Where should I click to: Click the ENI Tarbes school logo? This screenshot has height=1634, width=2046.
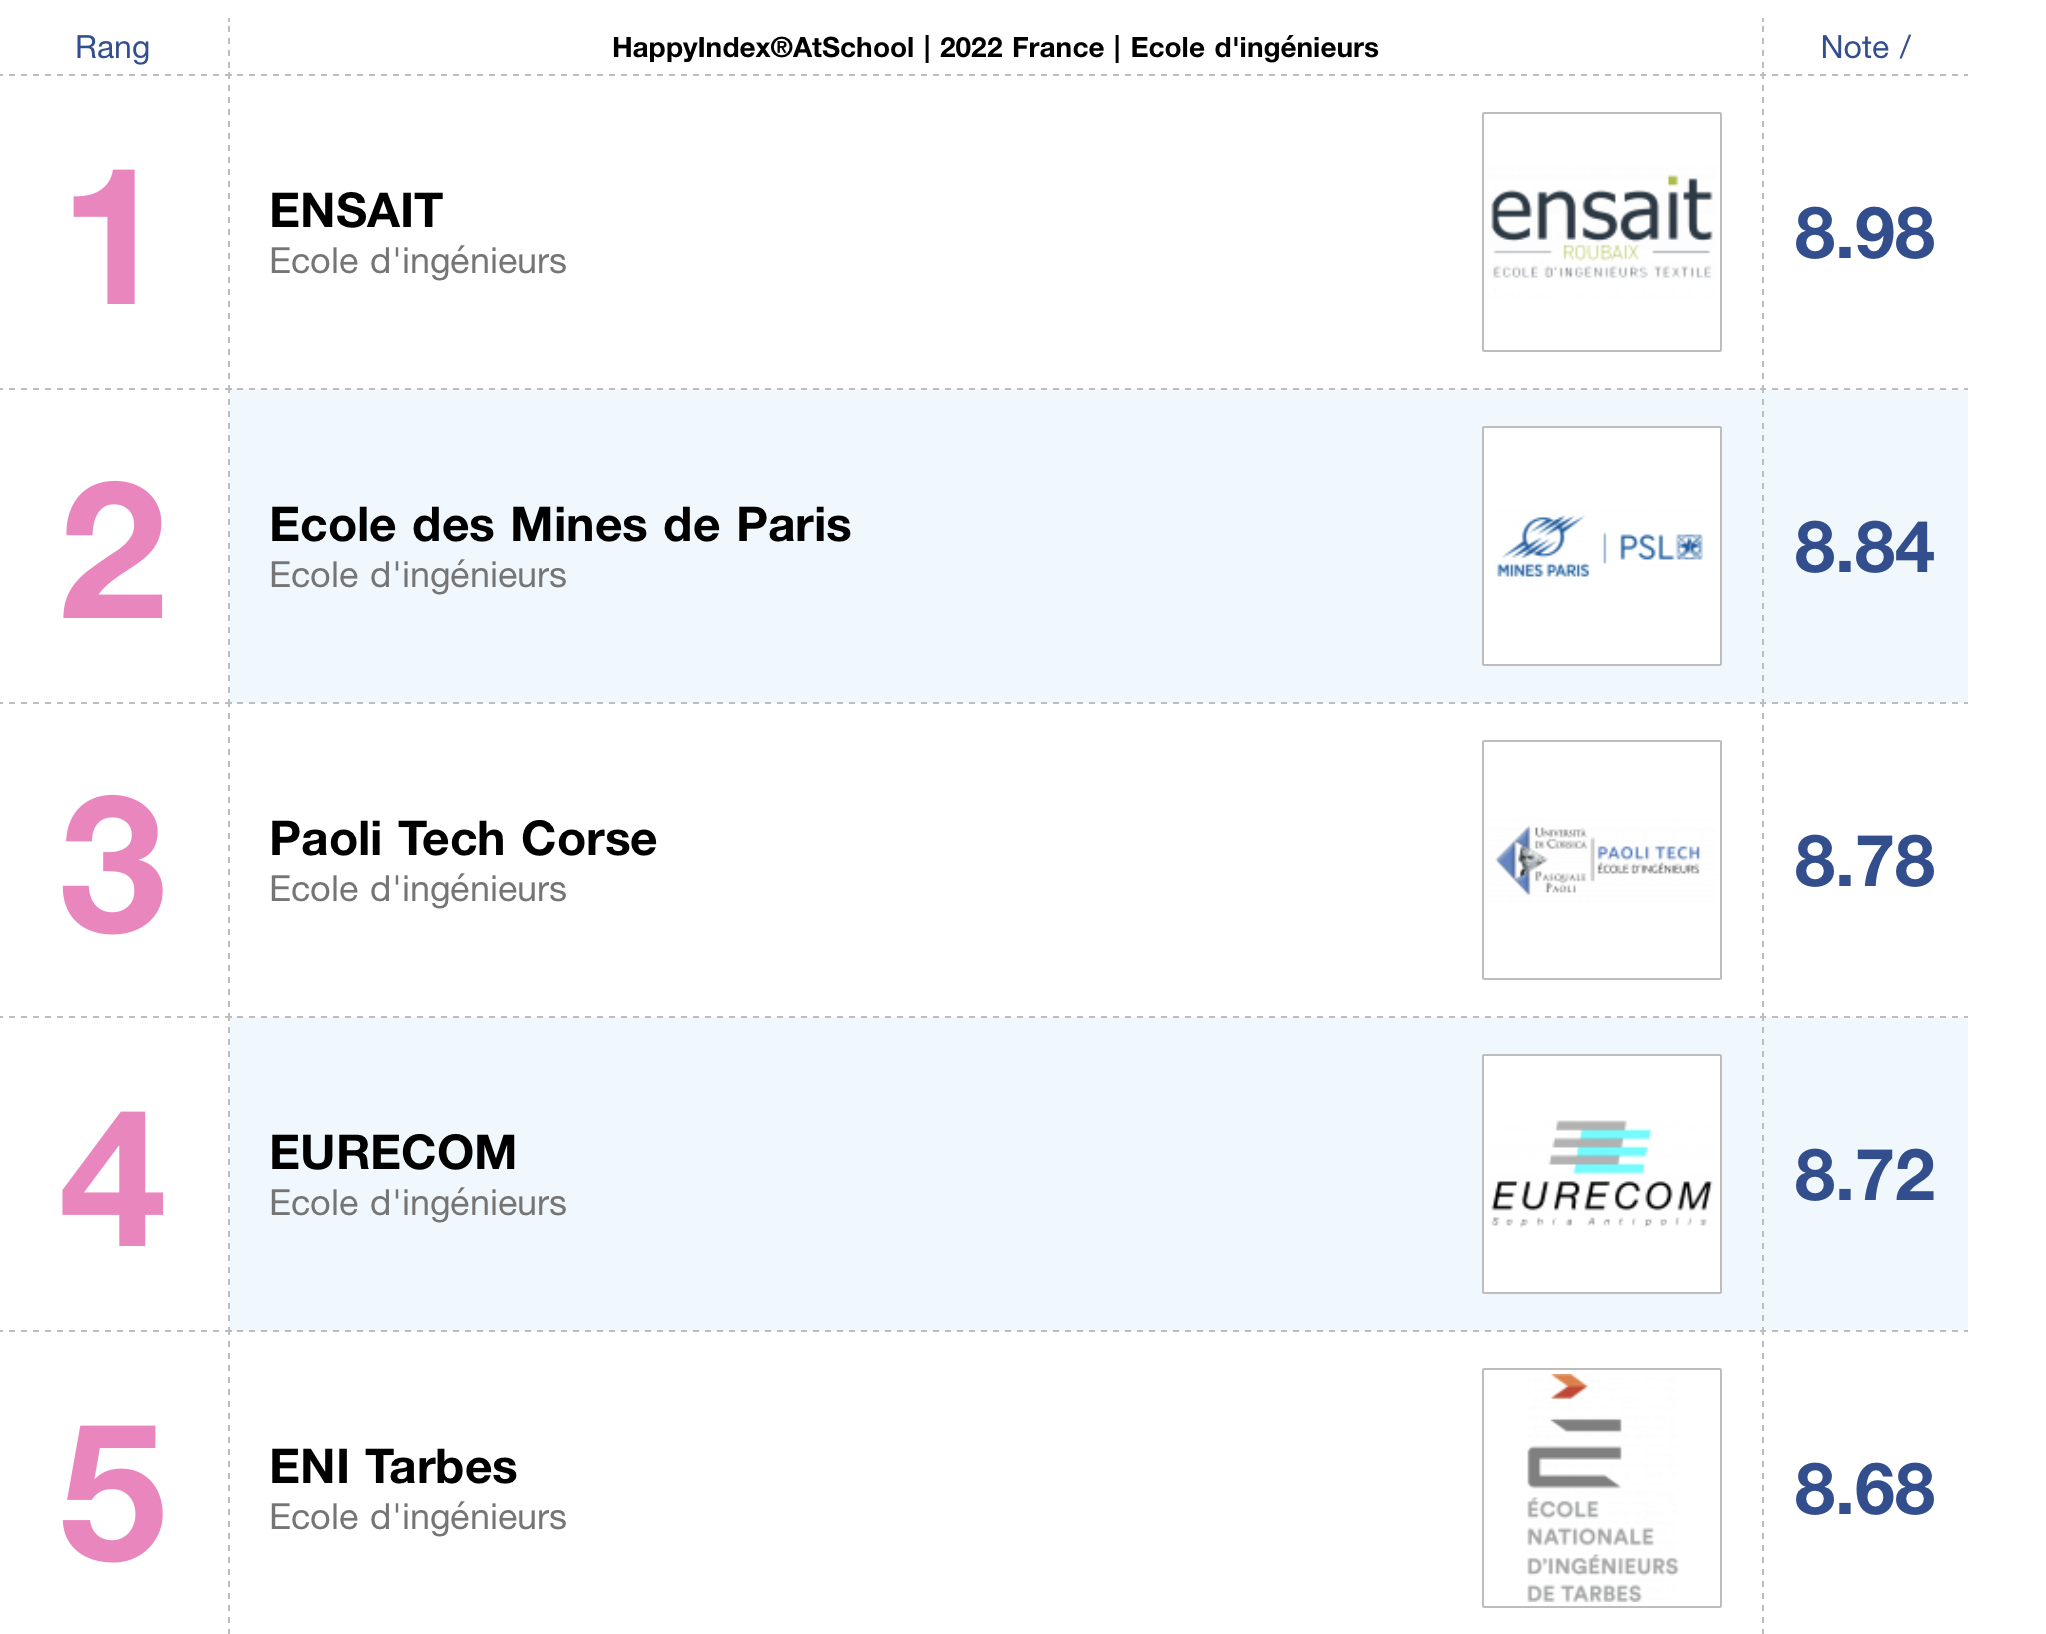tap(1601, 1488)
